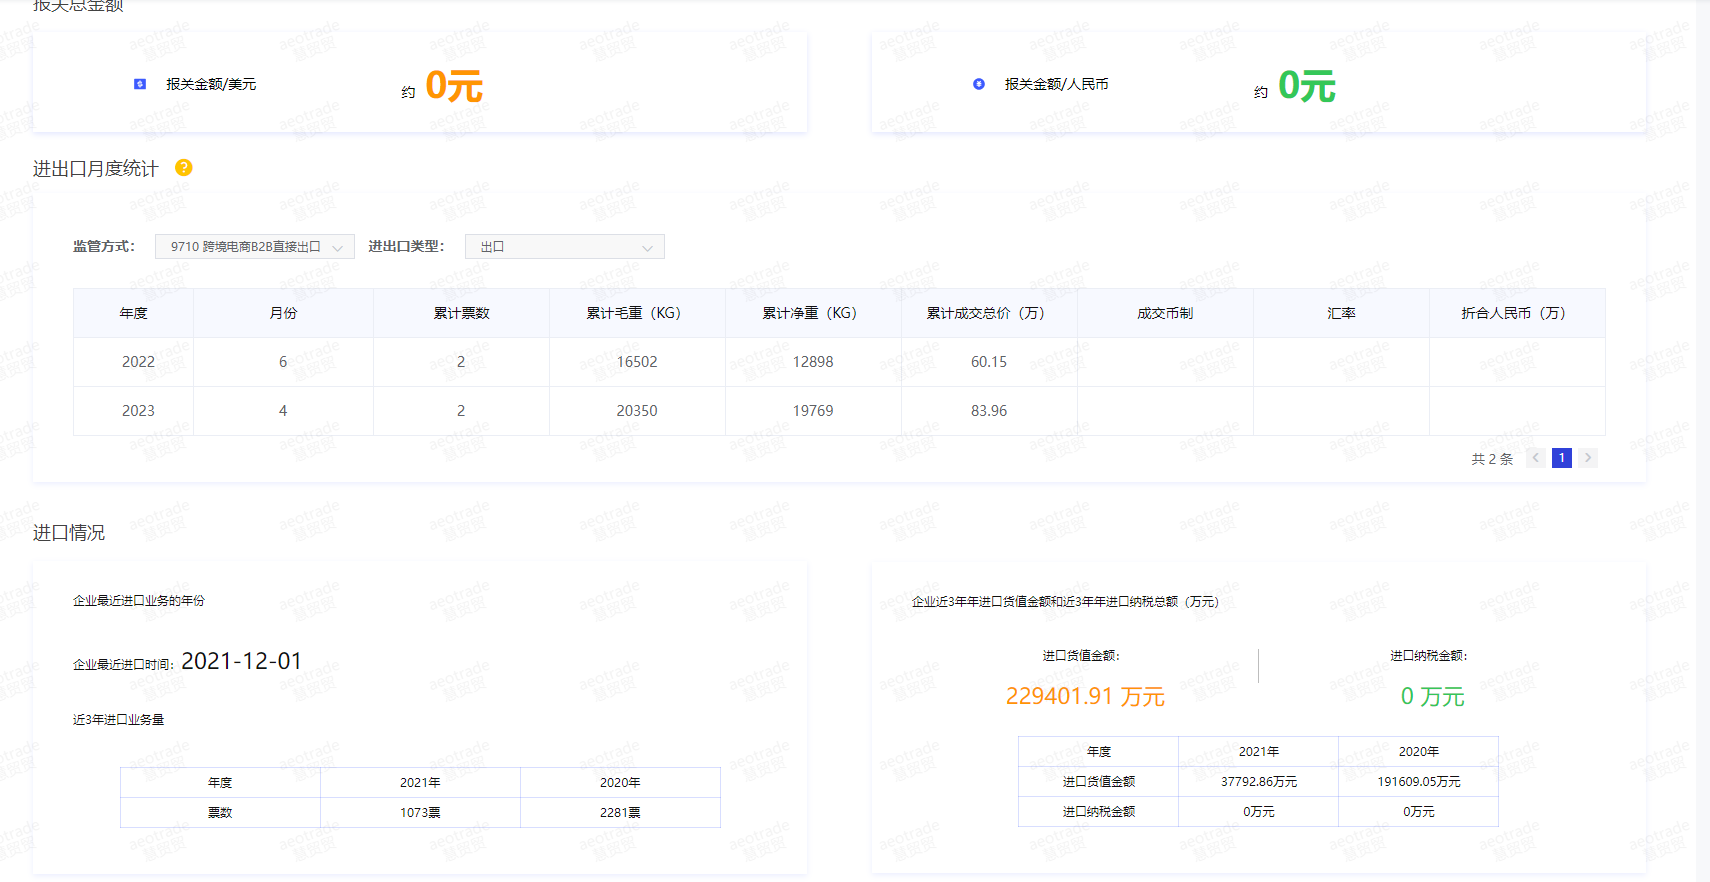Click the orange 0元 USD declaration amount
The image size is (1710, 882).
point(454,86)
